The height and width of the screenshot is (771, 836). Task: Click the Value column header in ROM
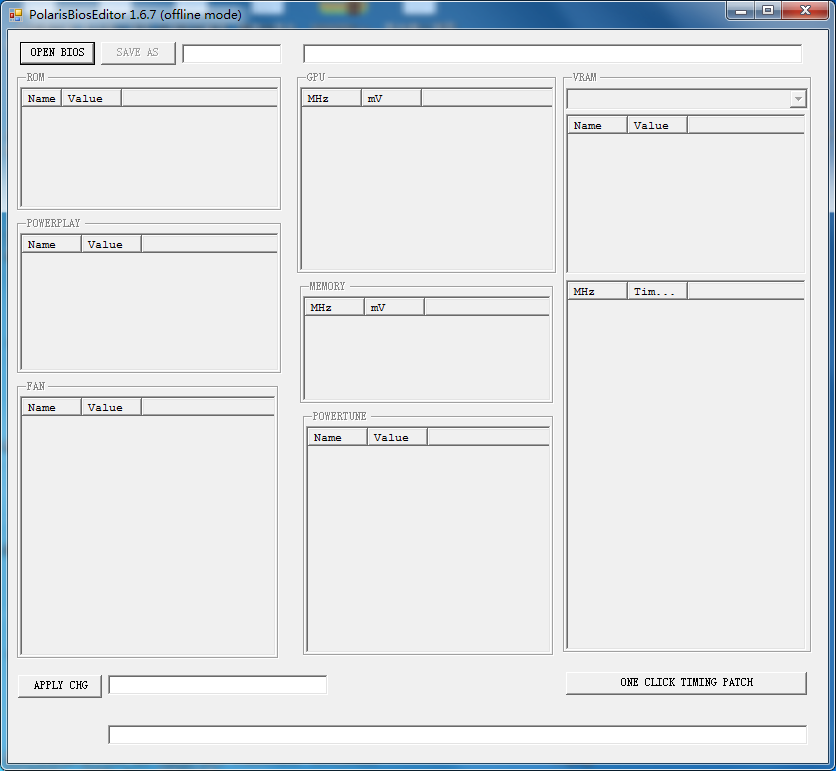(90, 98)
